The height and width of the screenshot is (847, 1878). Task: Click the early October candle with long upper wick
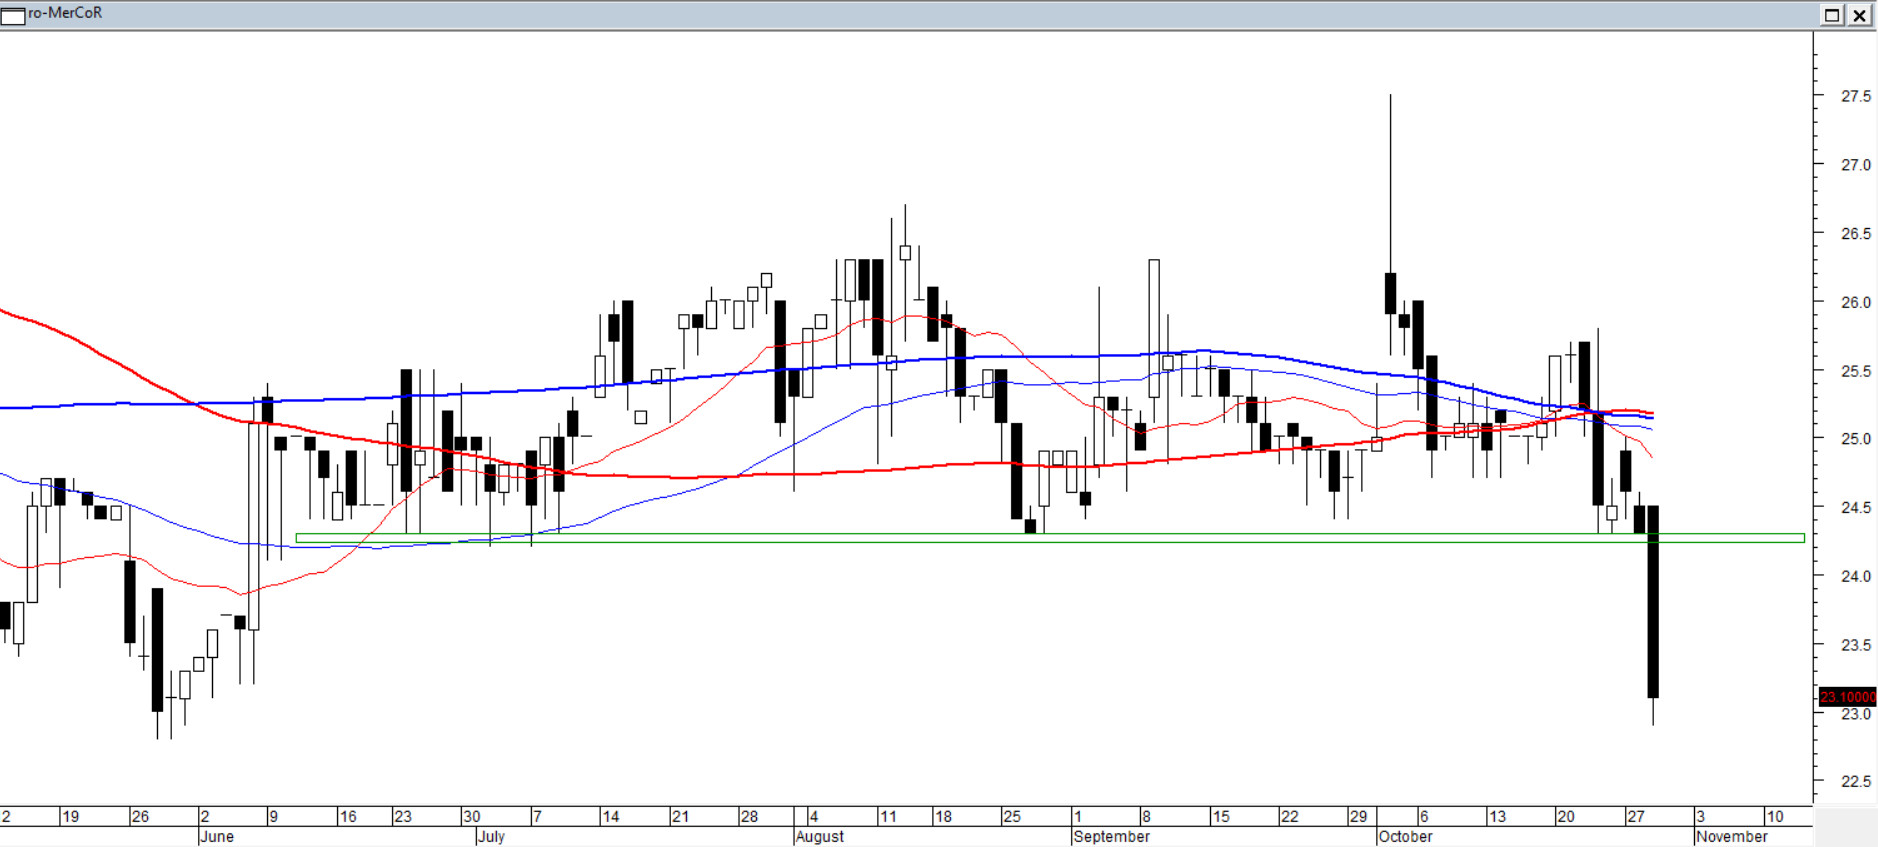(x=1390, y=292)
